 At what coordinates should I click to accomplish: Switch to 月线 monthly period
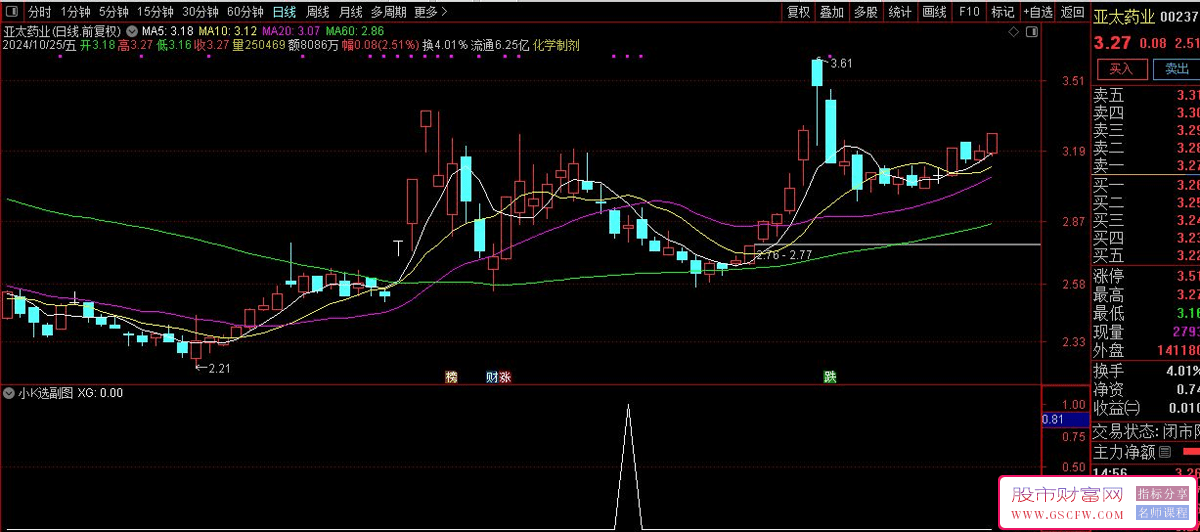[350, 12]
